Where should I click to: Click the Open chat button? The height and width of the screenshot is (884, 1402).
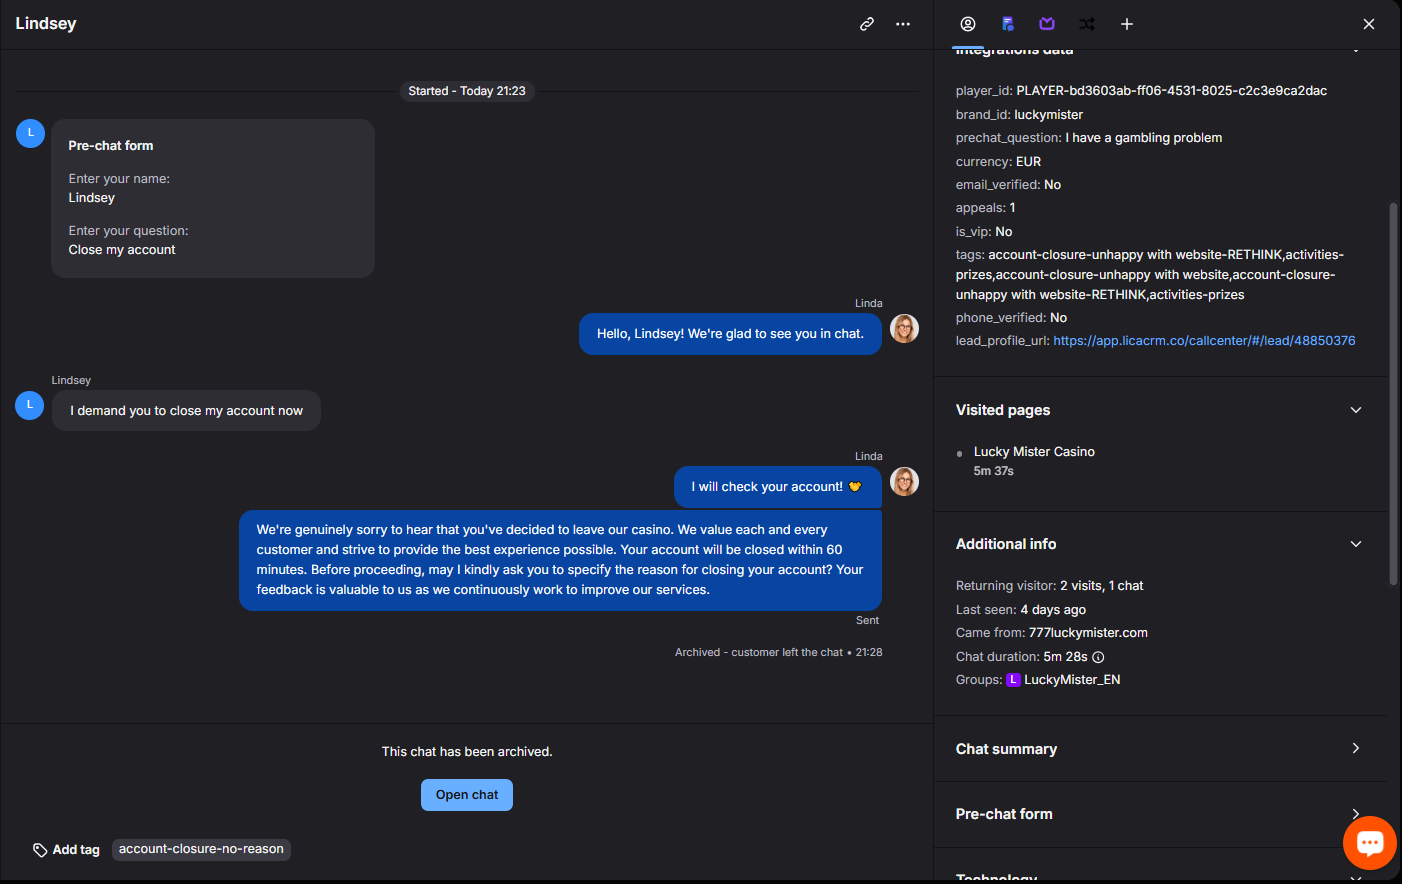[467, 795]
